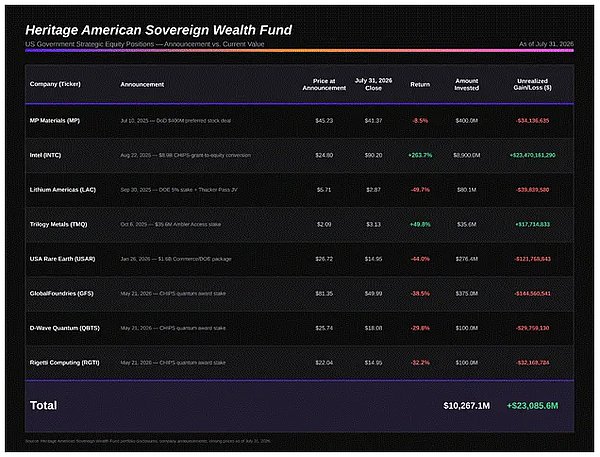The width and height of the screenshot is (600, 457).
Task: Click Trilogy Metals' green unrealized gain value
Action: (532, 224)
